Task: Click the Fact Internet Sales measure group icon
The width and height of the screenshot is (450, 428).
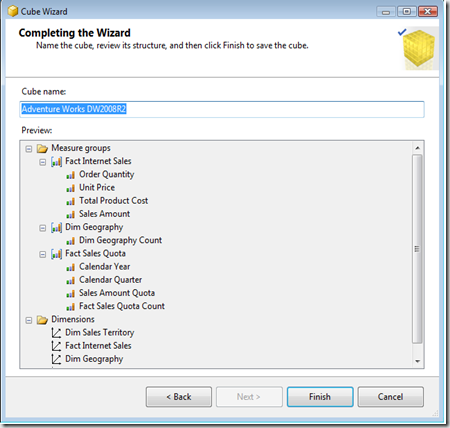Action: click(56, 162)
